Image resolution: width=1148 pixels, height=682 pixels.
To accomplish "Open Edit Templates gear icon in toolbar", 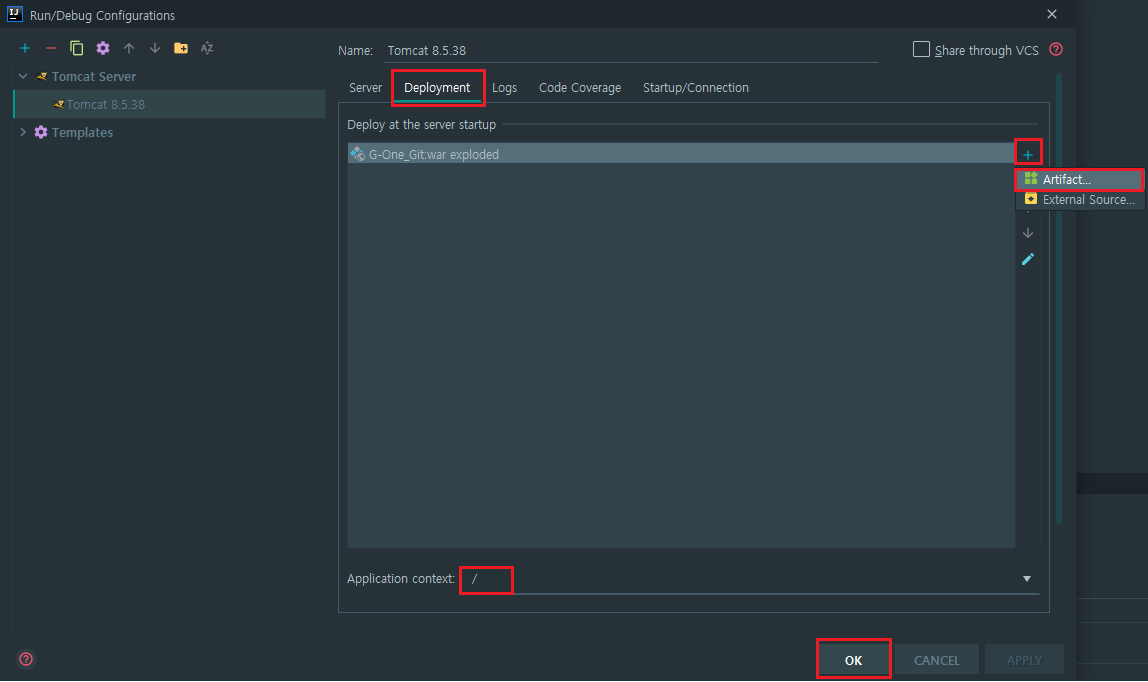I will point(103,48).
